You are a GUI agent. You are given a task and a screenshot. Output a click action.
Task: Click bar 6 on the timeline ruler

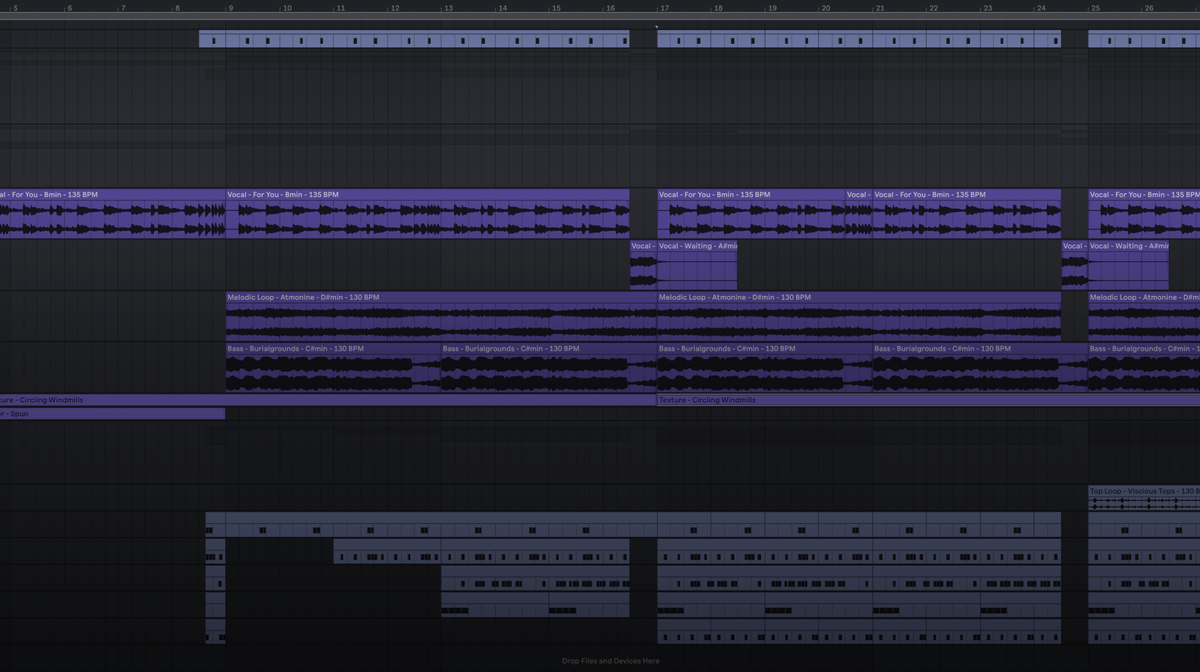[x=69, y=8]
